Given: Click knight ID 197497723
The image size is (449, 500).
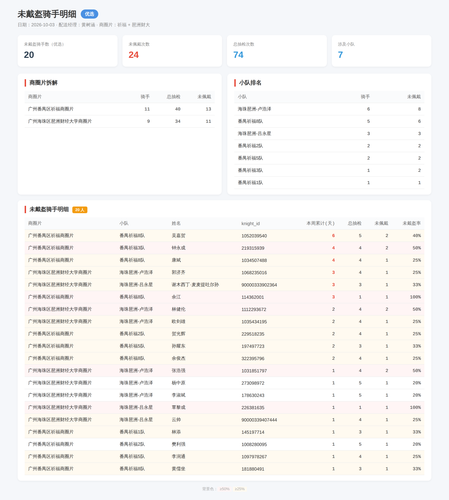Looking at the screenshot, I should (x=253, y=346).
